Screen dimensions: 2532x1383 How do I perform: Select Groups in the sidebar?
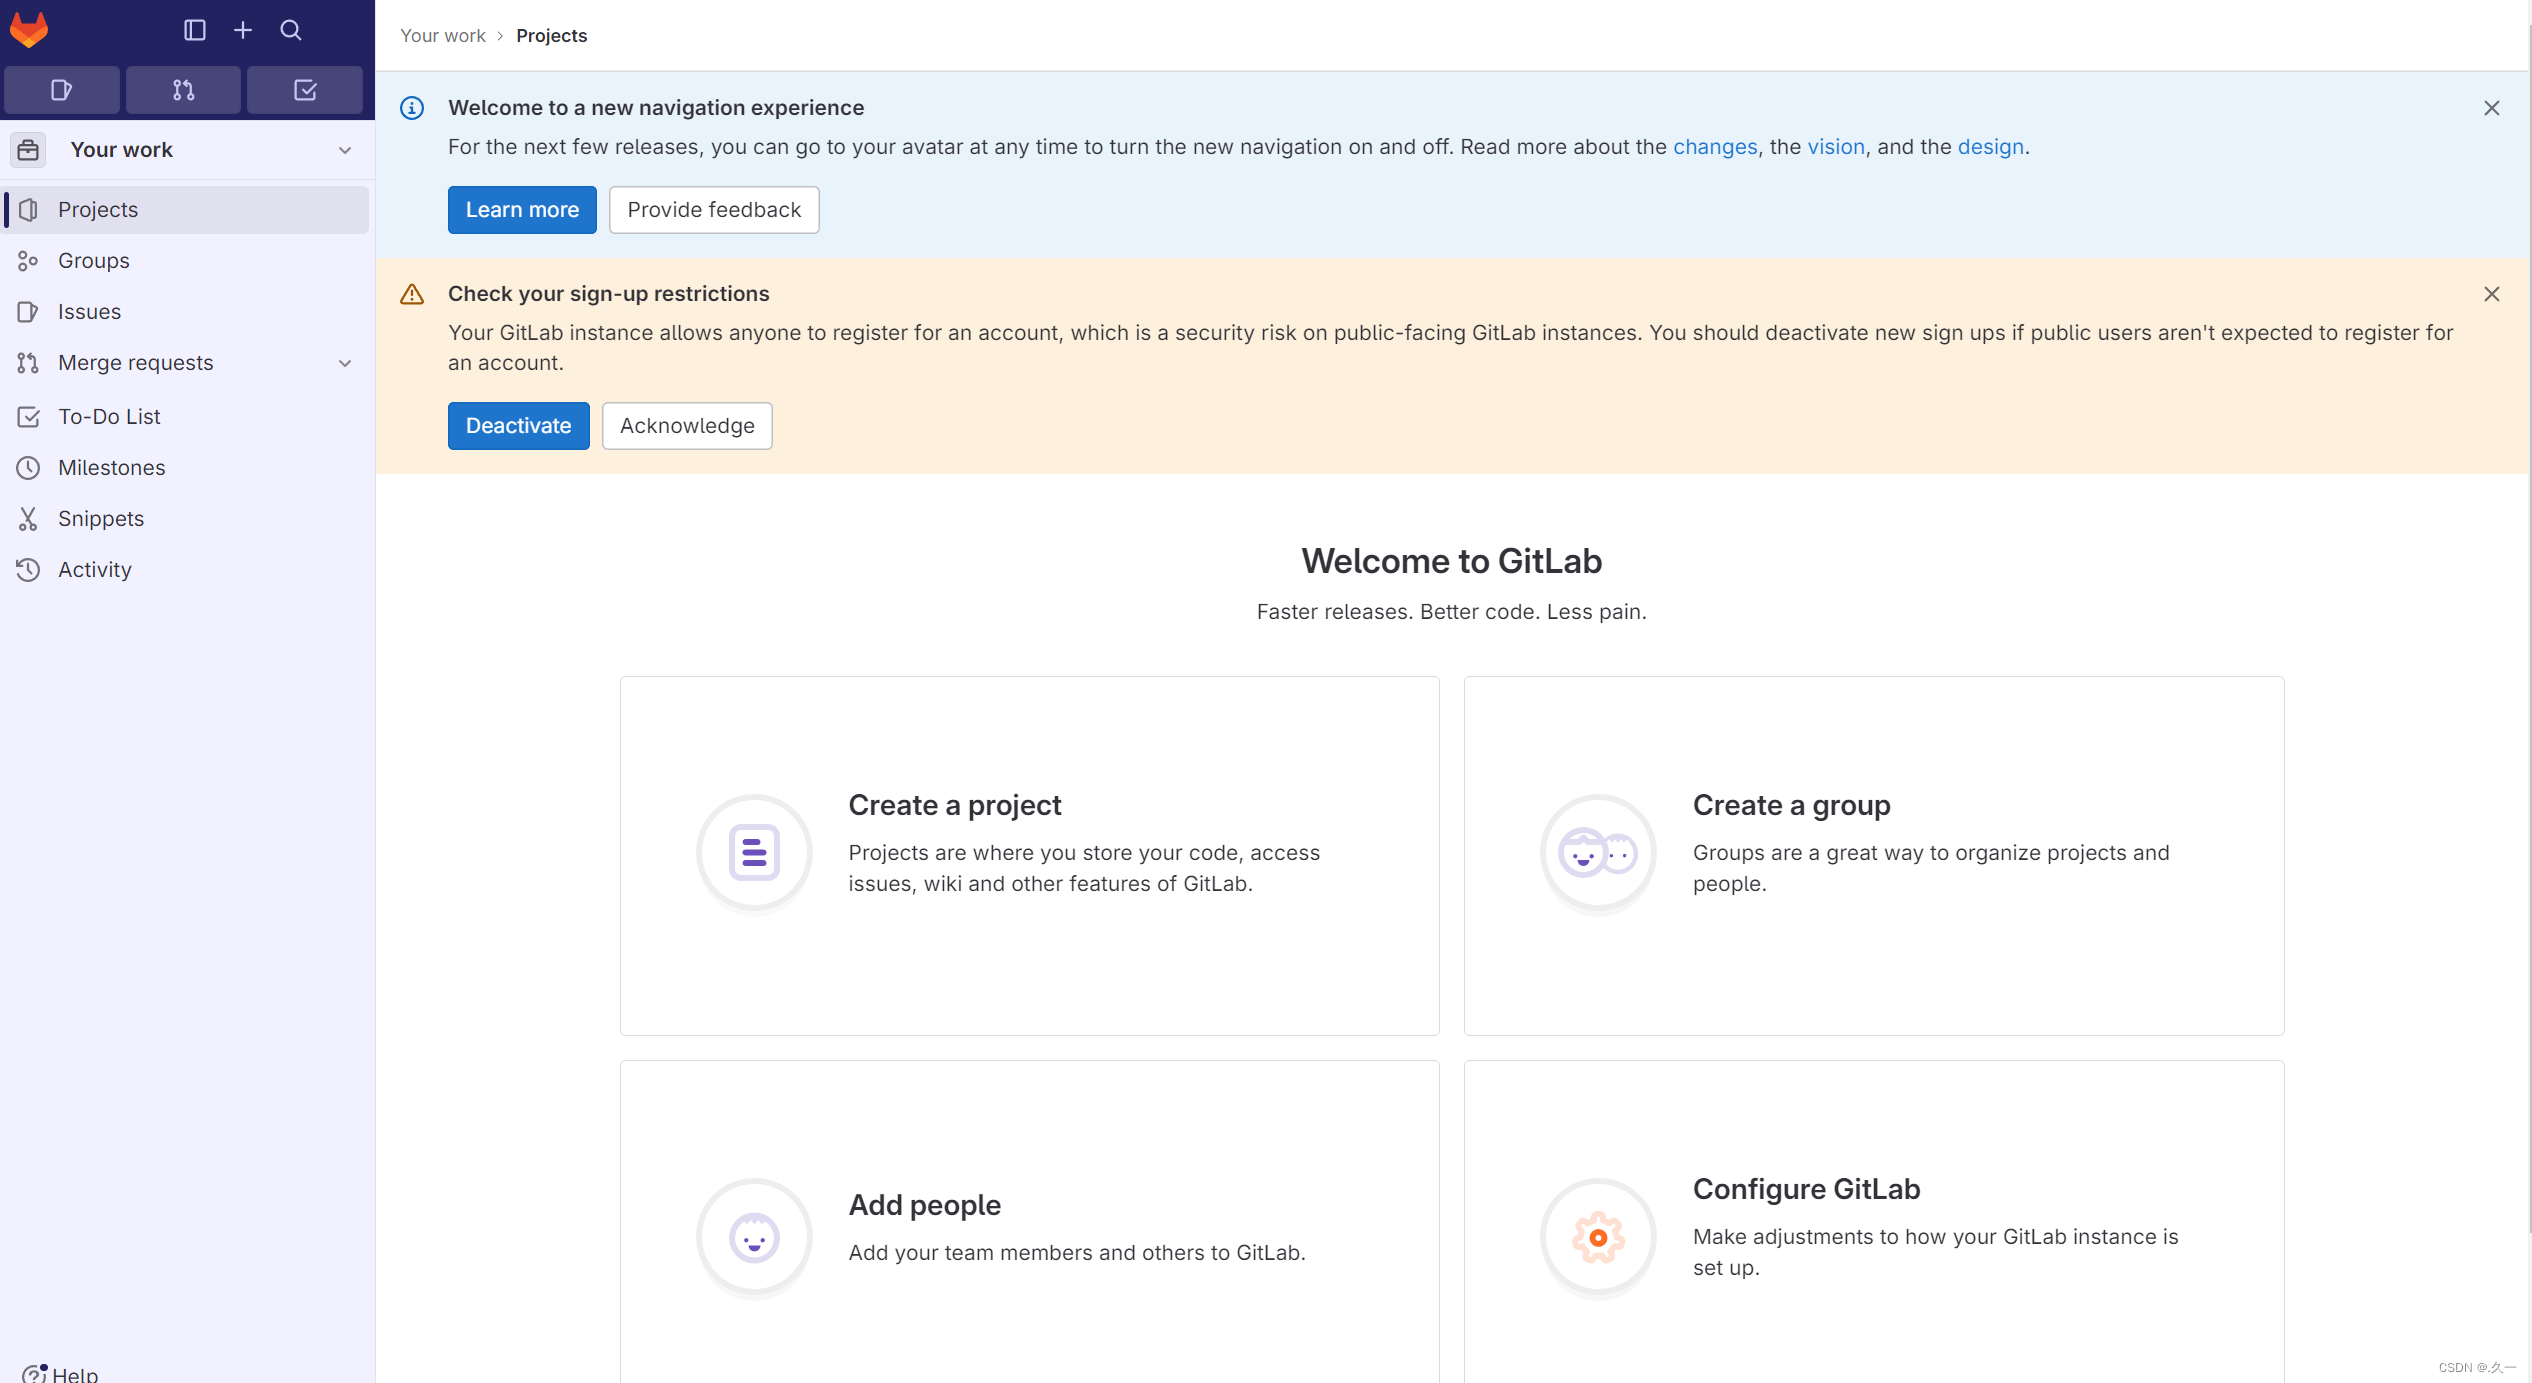click(x=94, y=261)
